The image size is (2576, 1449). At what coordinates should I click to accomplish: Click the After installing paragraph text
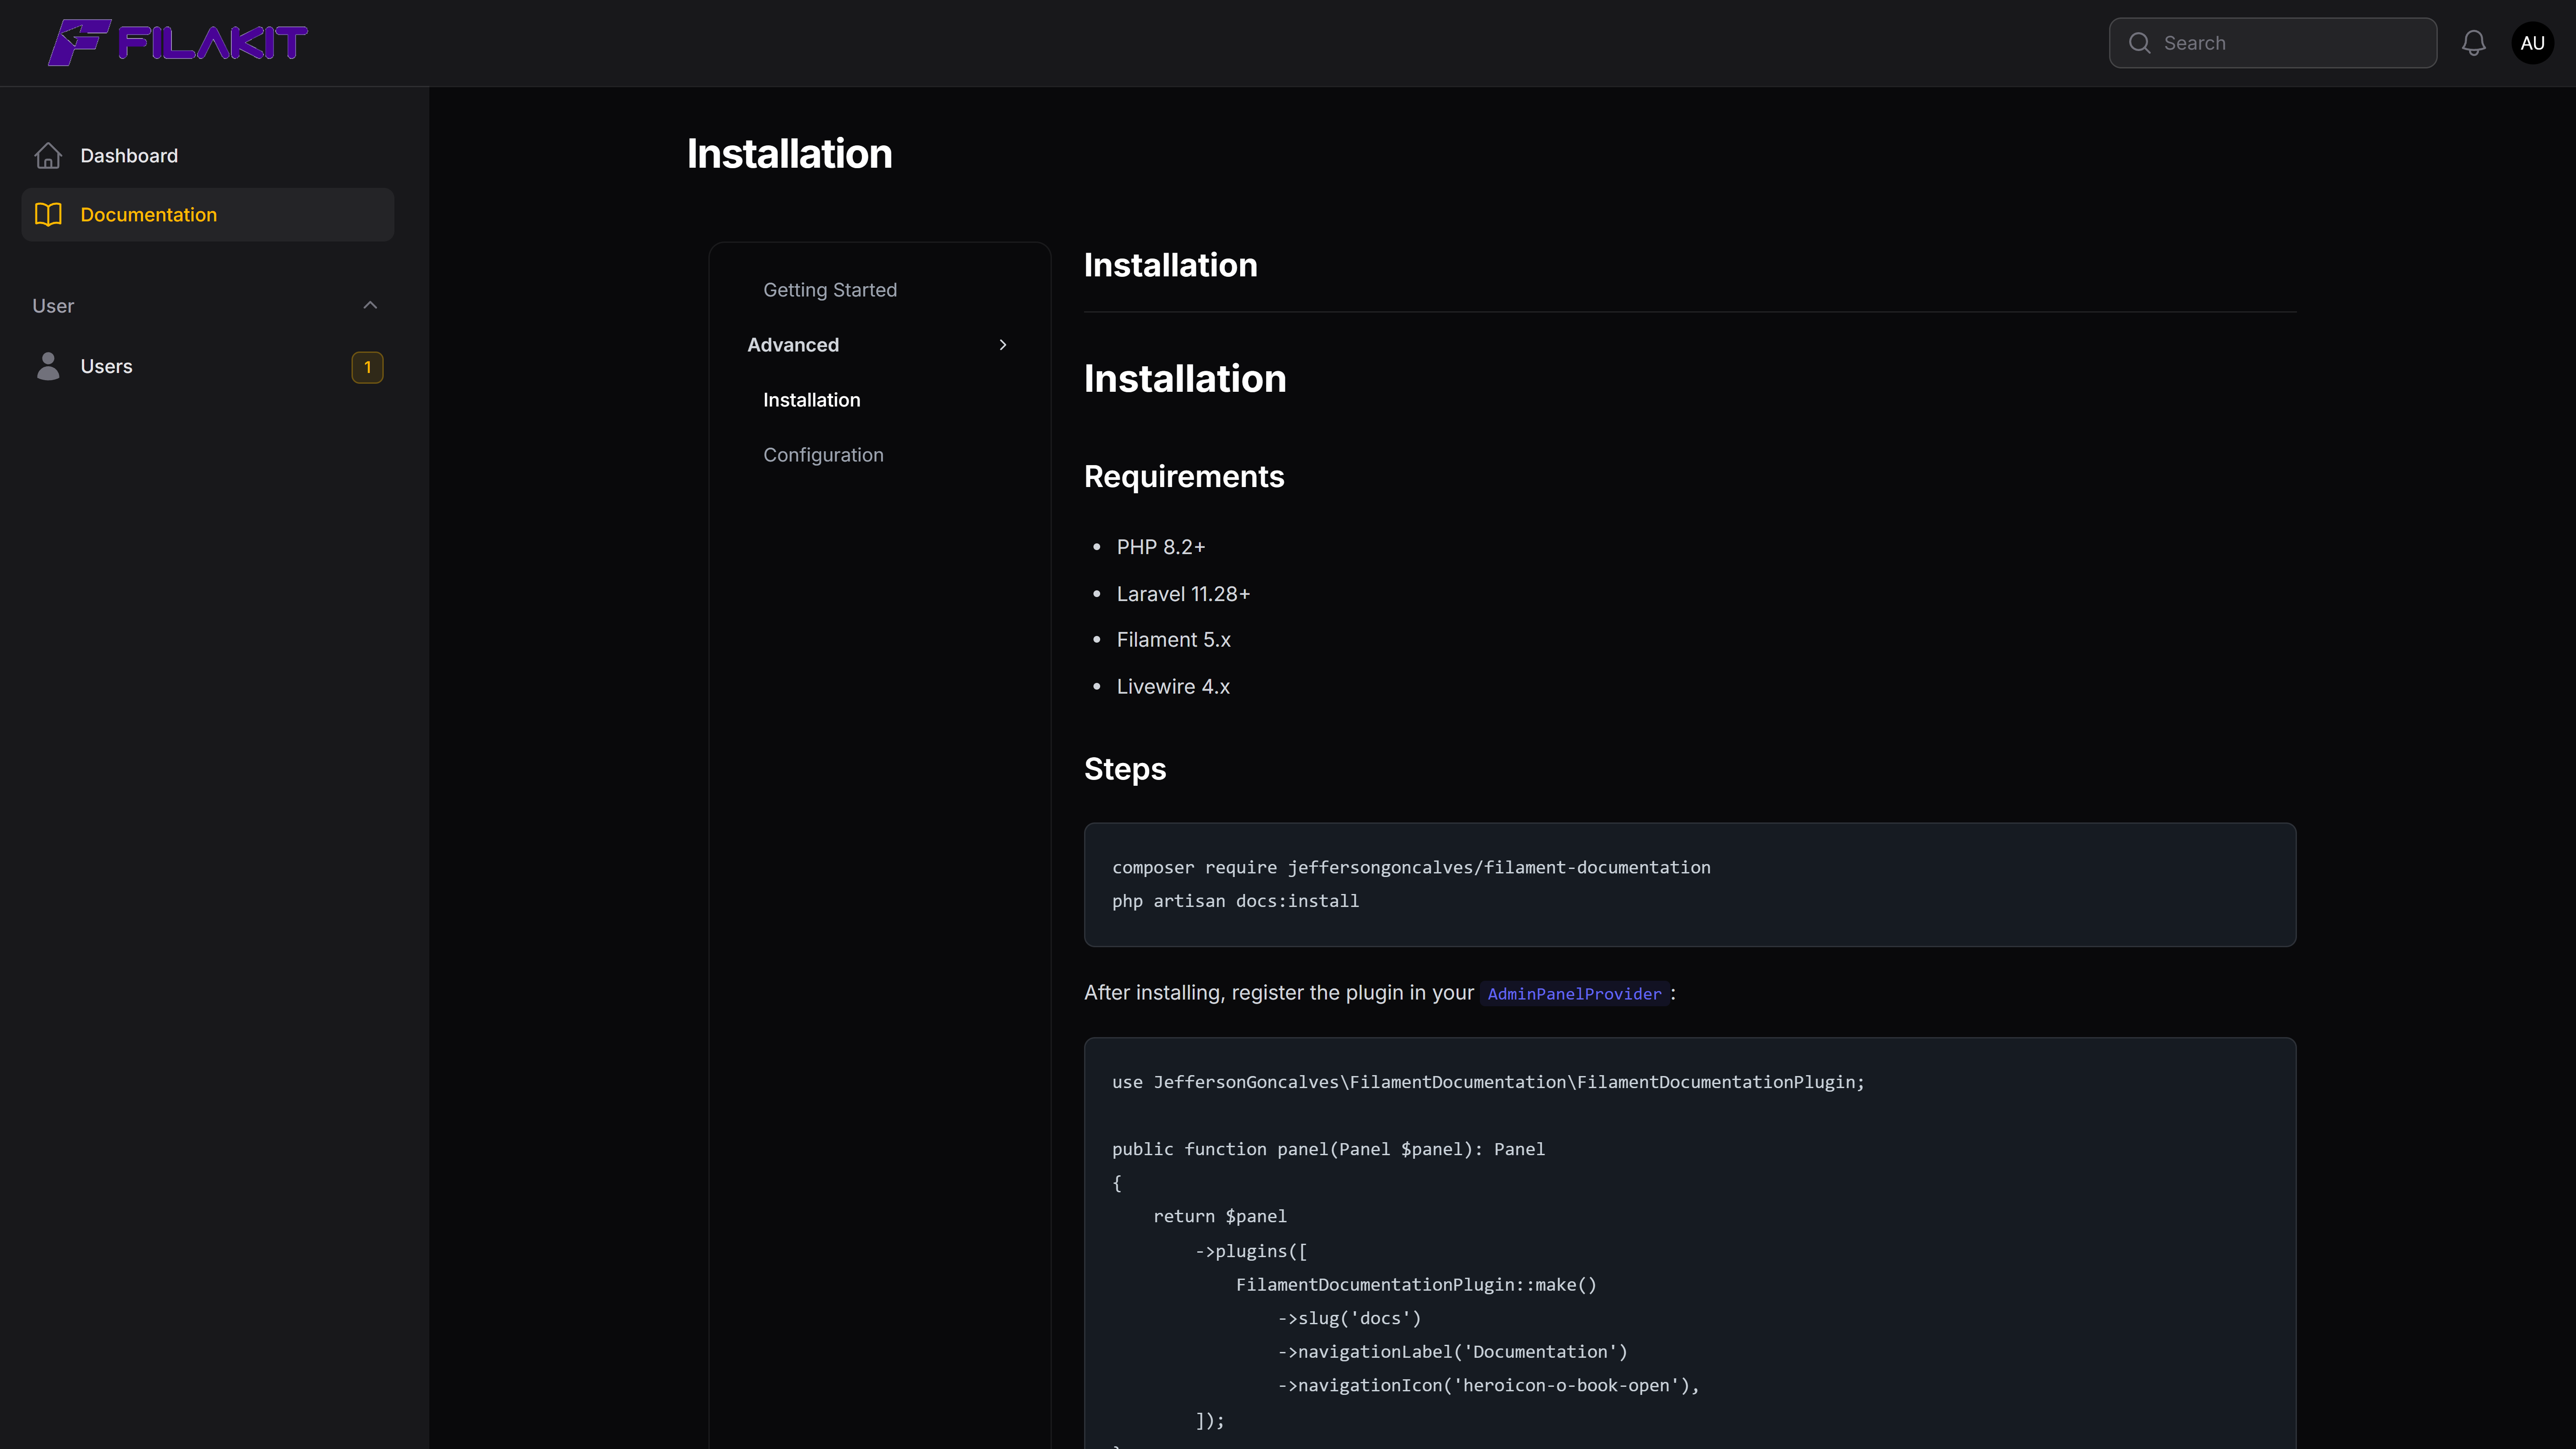tap(1279, 993)
